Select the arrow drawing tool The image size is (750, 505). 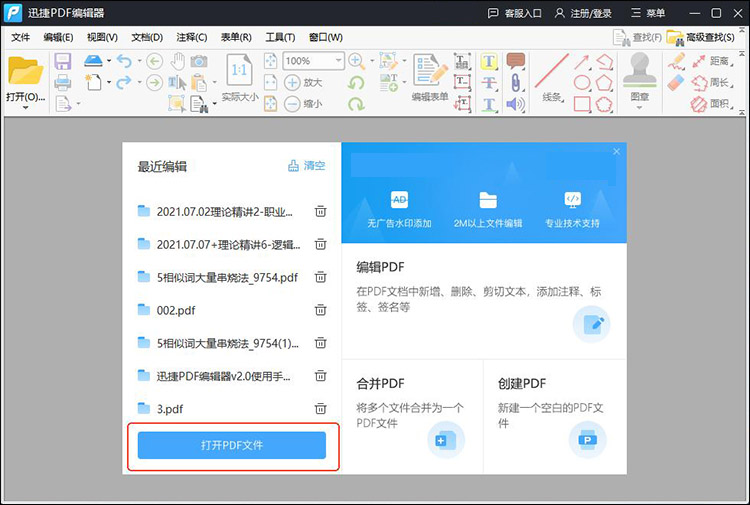point(582,62)
